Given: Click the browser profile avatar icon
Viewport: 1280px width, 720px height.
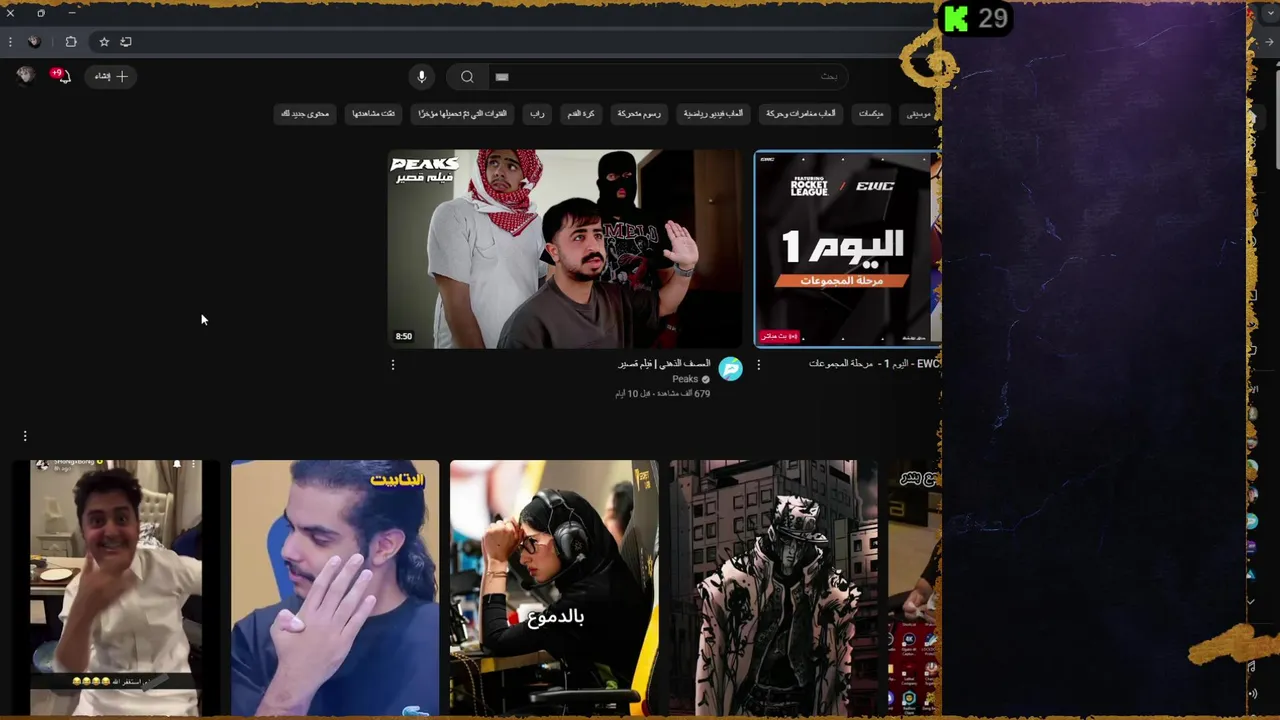Looking at the screenshot, I should pyautogui.click(x=34, y=42).
